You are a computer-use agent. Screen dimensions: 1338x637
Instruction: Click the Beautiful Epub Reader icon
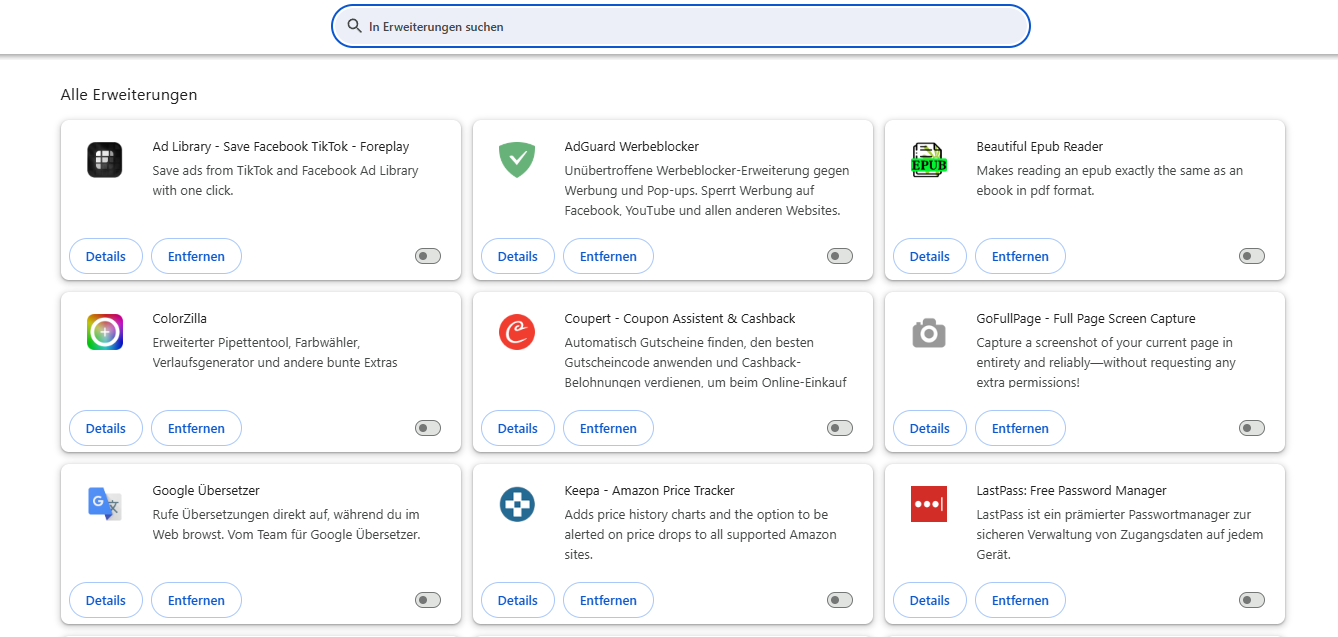pos(929,160)
